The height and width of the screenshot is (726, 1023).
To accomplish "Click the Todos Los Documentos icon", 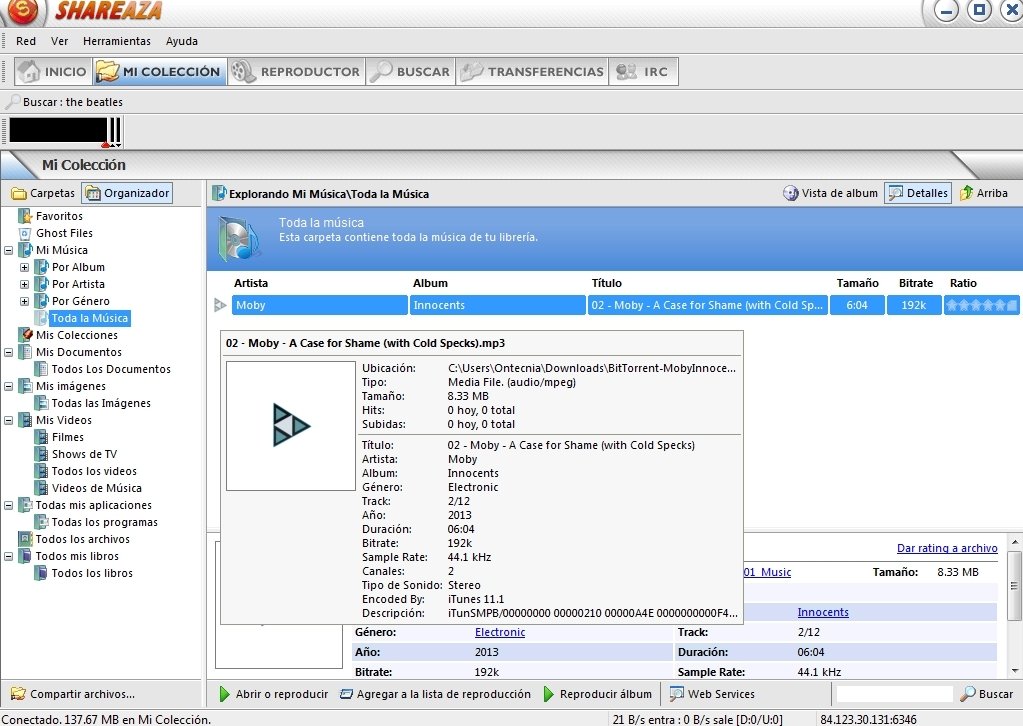I will [41, 369].
